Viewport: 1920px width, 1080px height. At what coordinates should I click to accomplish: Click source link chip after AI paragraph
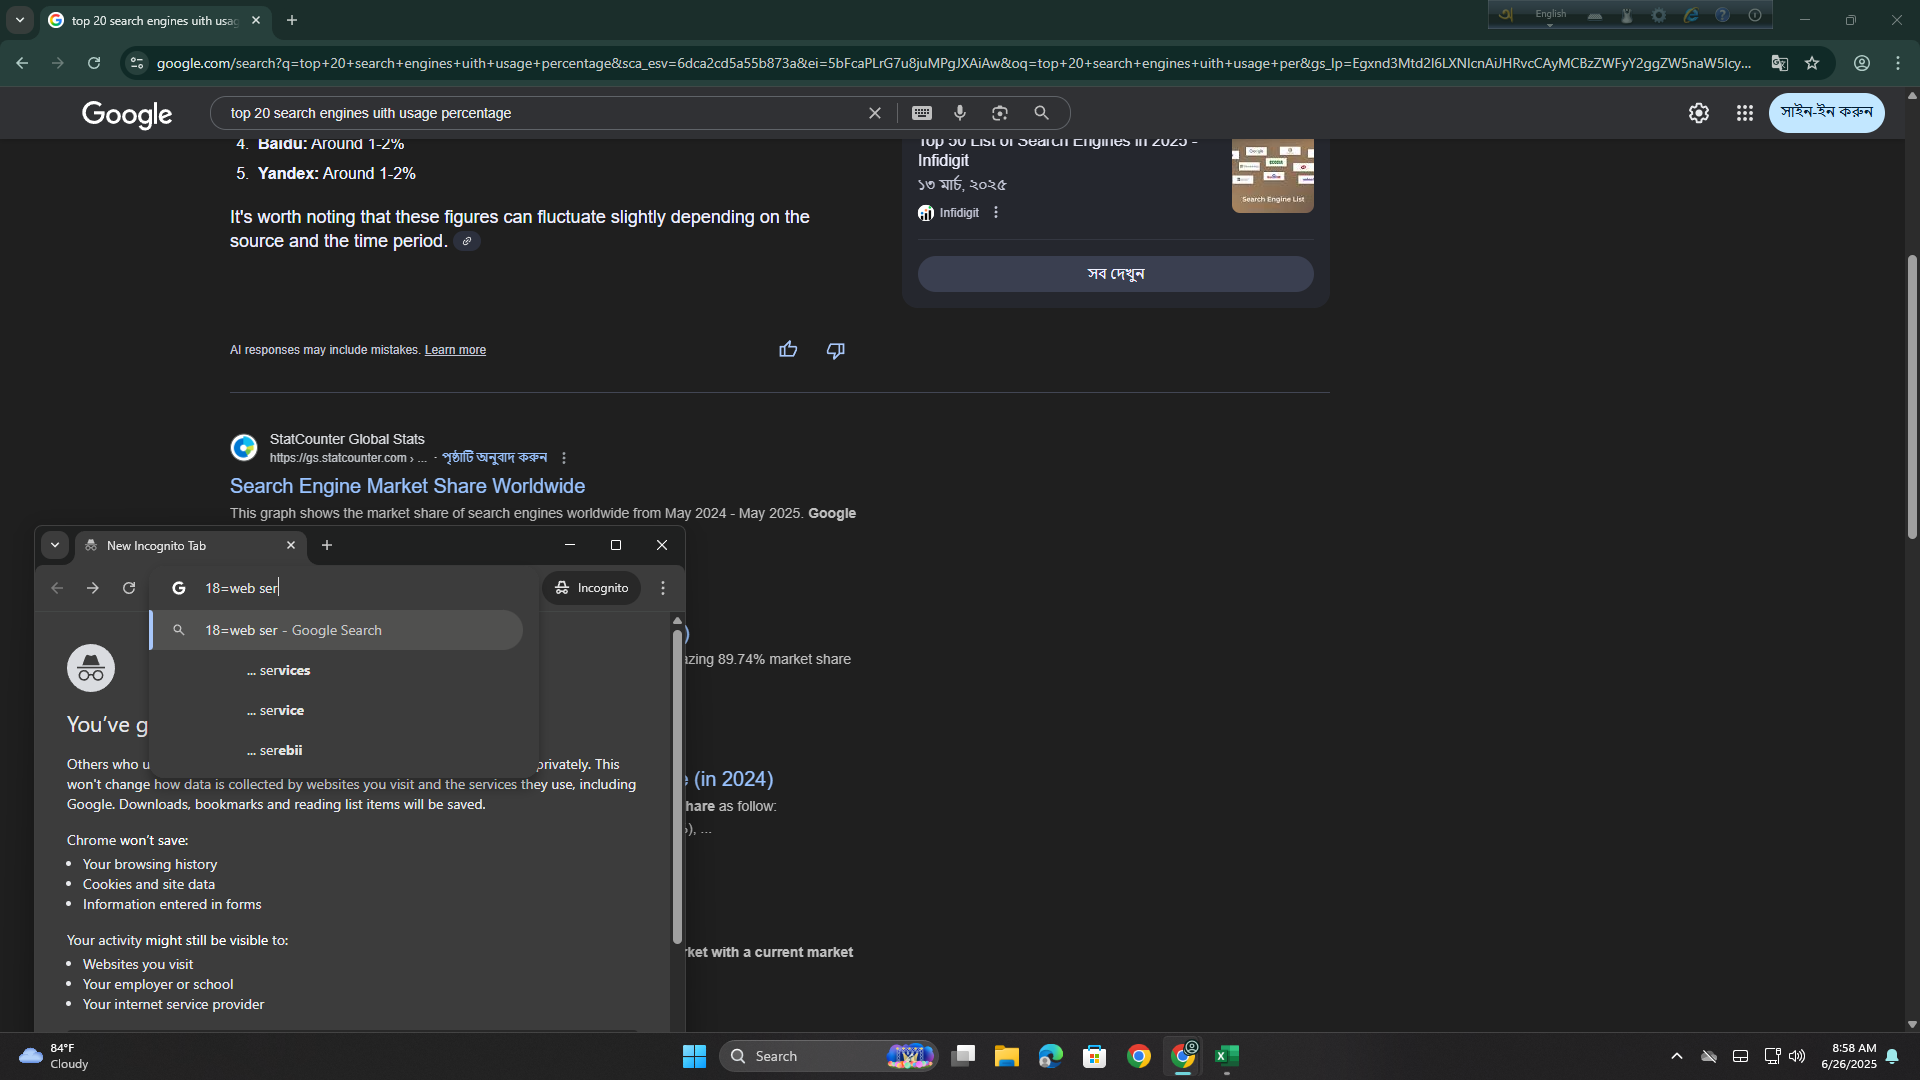467,241
